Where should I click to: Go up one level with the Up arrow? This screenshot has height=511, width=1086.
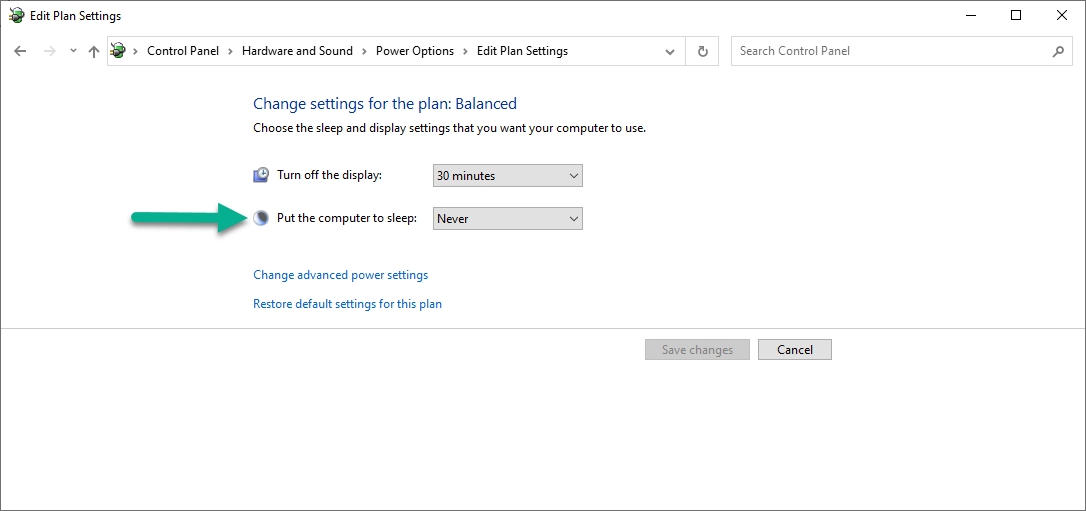click(94, 51)
